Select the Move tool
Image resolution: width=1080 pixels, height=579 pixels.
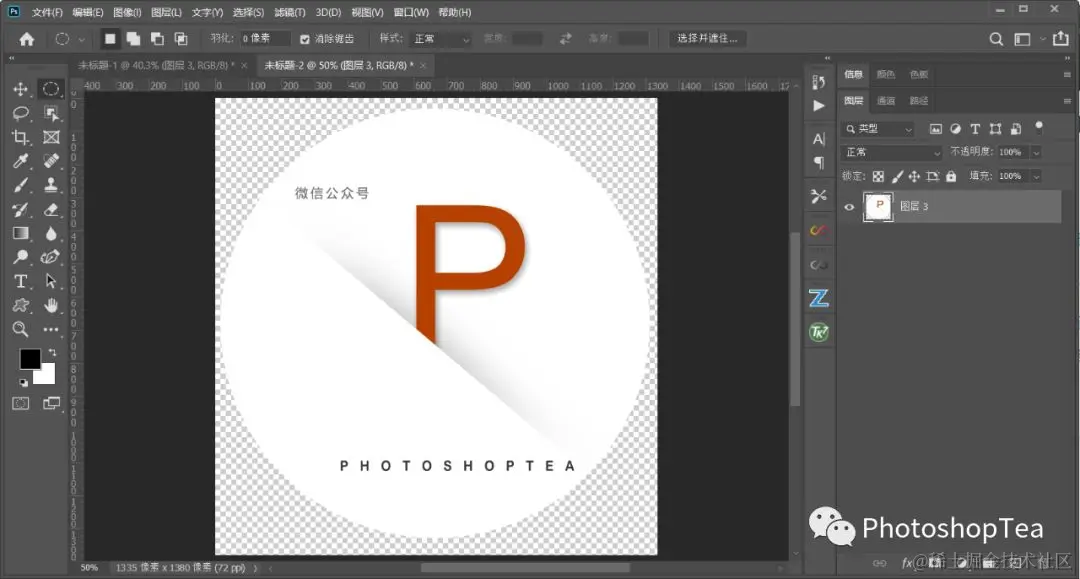tap(21, 89)
